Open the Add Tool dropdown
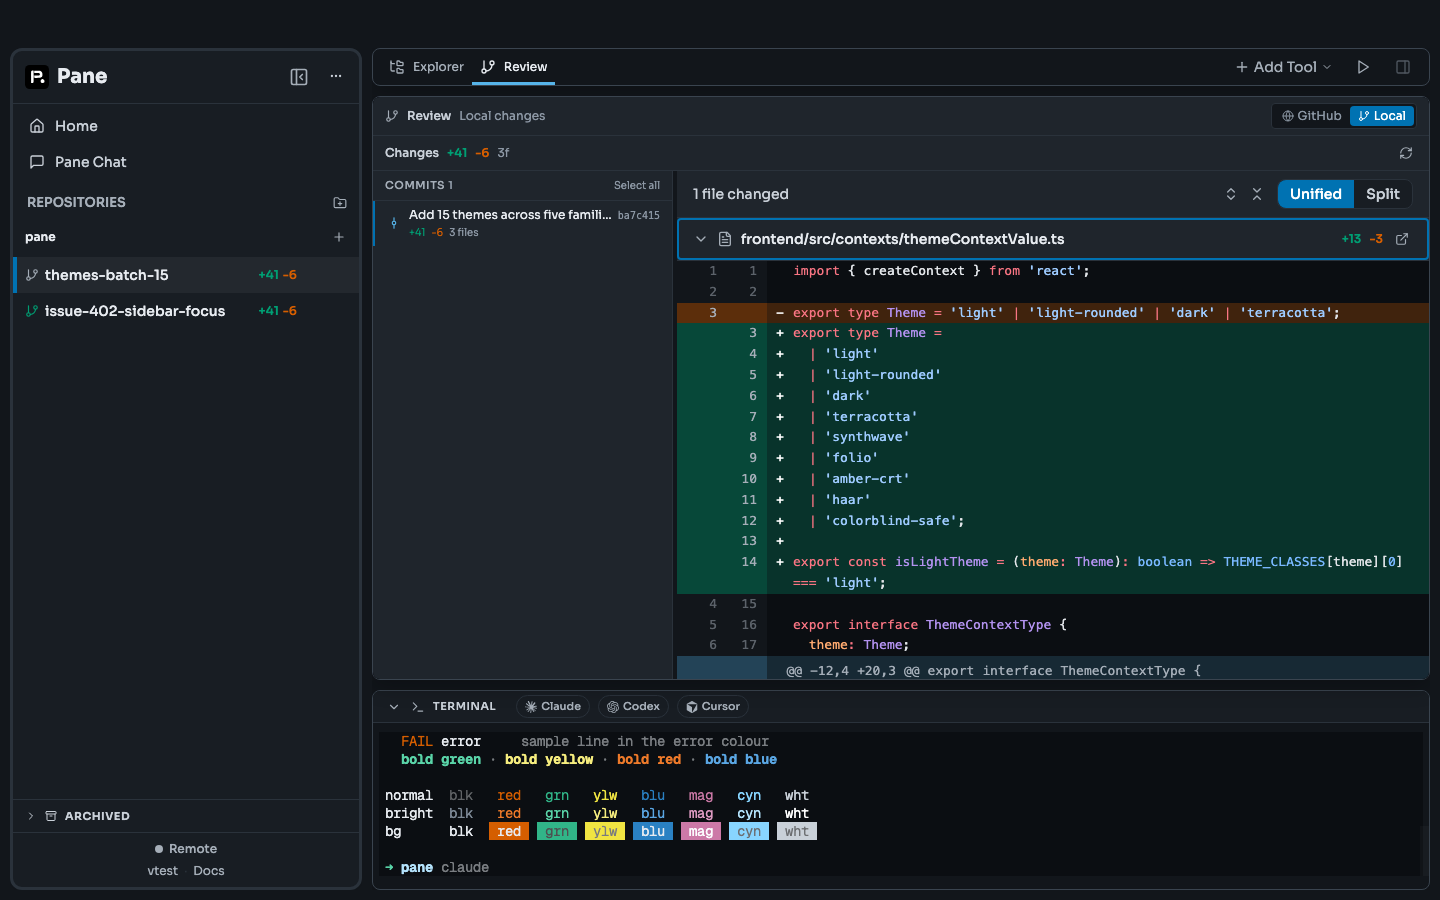Image resolution: width=1440 pixels, height=900 pixels. coord(1284,67)
